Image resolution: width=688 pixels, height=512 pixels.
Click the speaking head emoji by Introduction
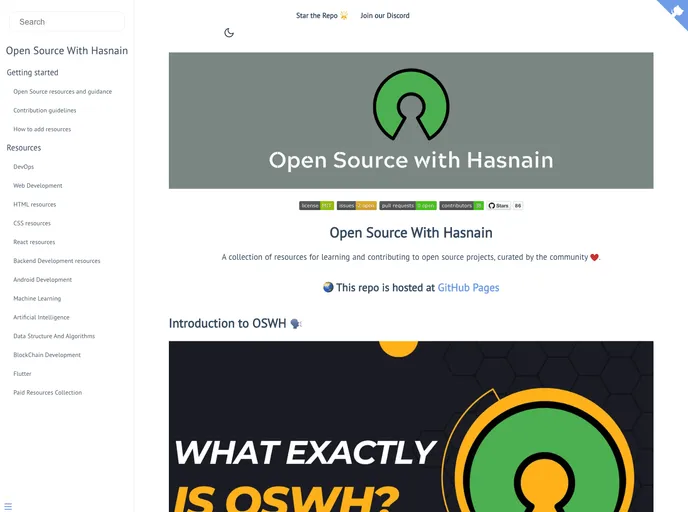click(x=296, y=324)
